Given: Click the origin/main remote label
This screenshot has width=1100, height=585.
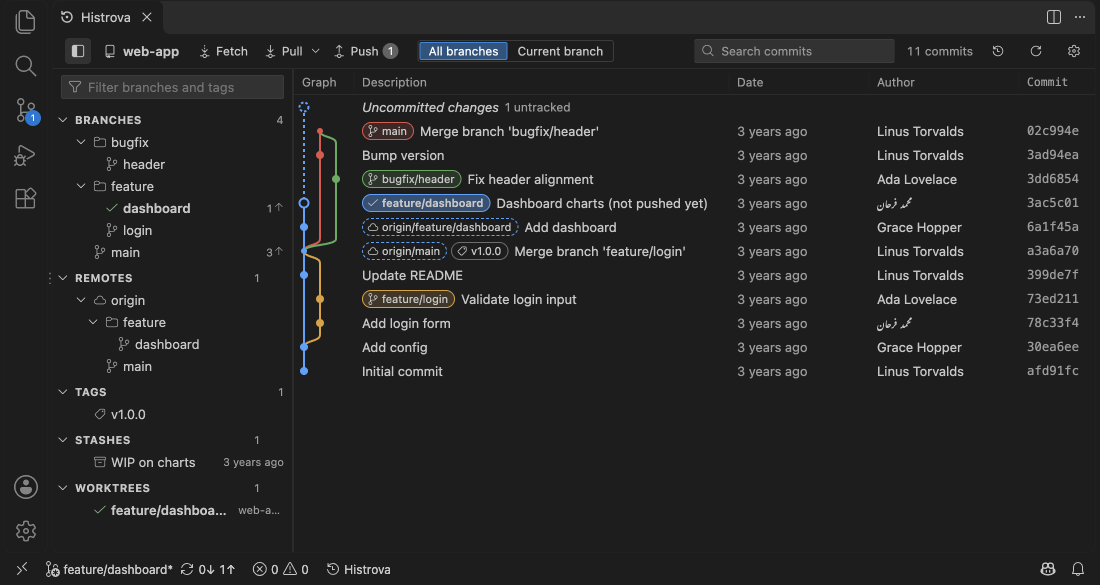Looking at the screenshot, I should (404, 251).
